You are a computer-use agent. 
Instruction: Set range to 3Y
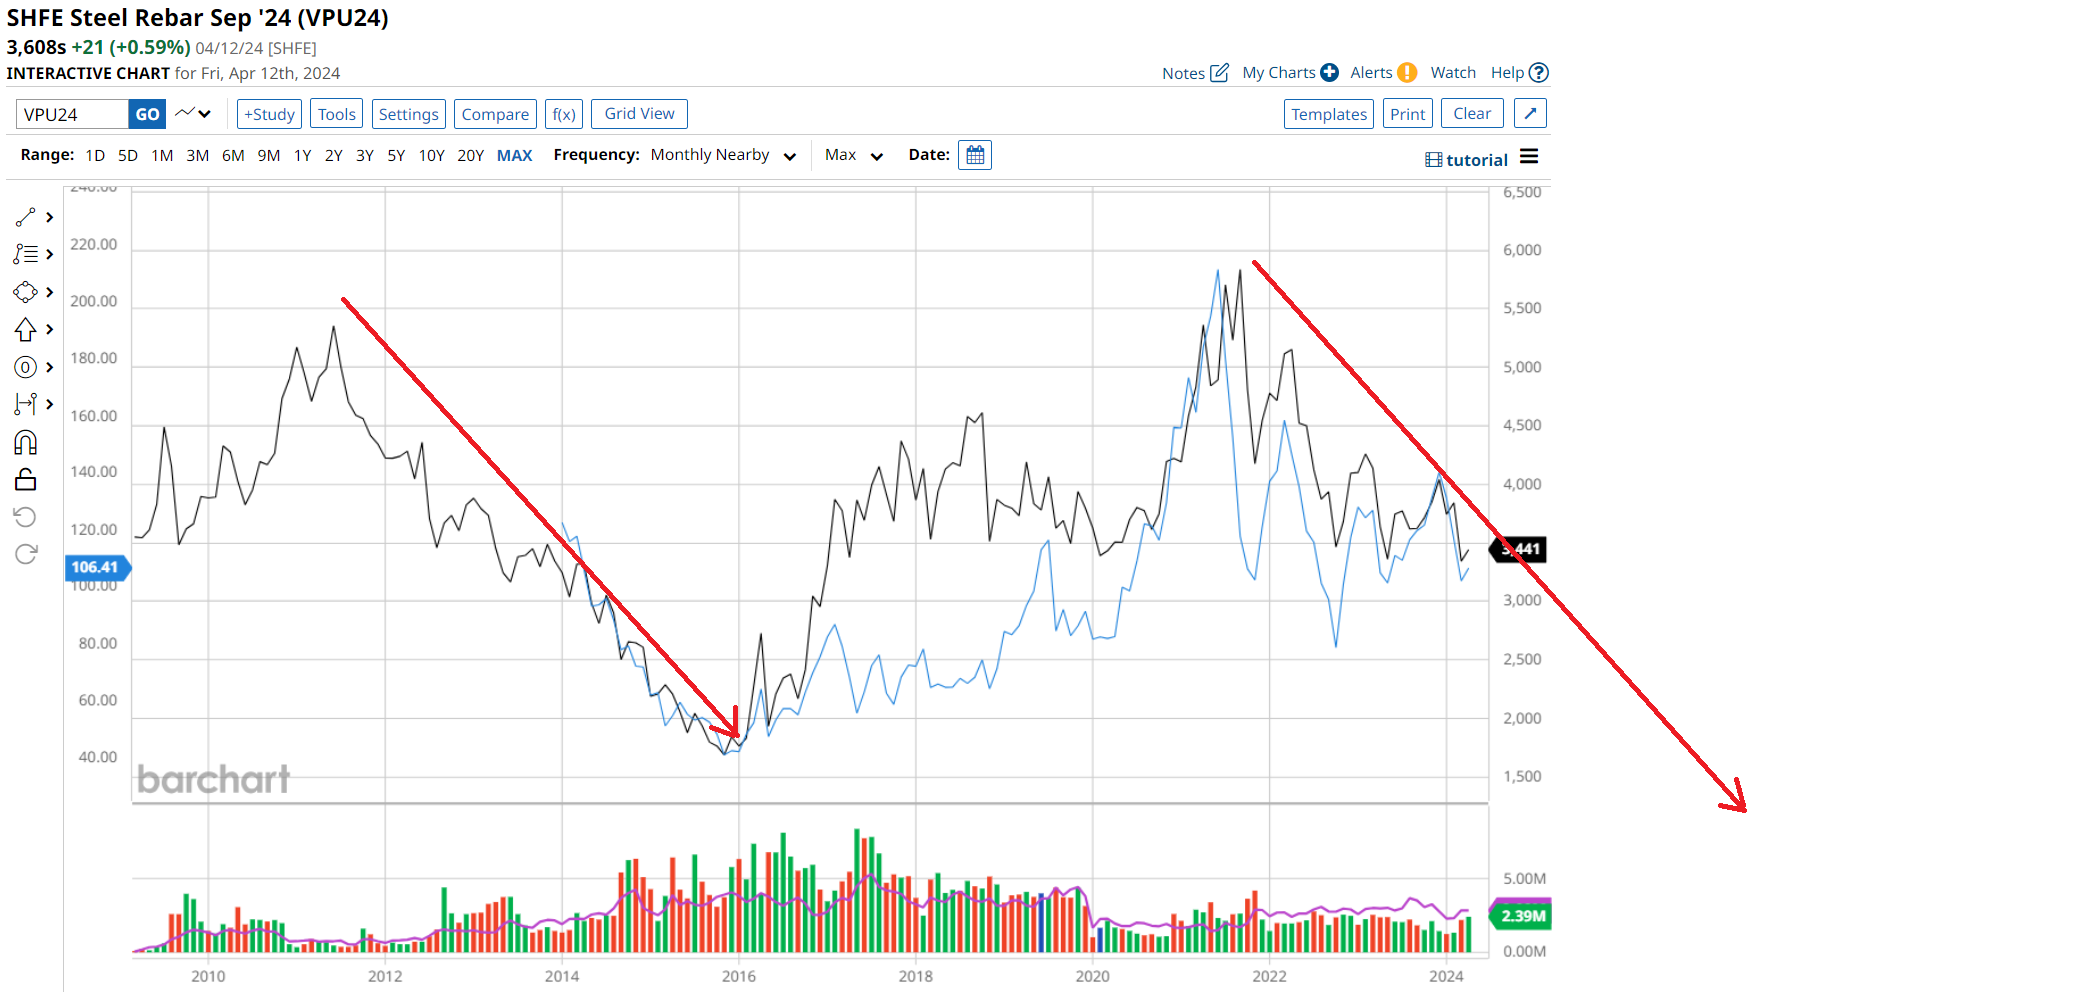point(365,155)
